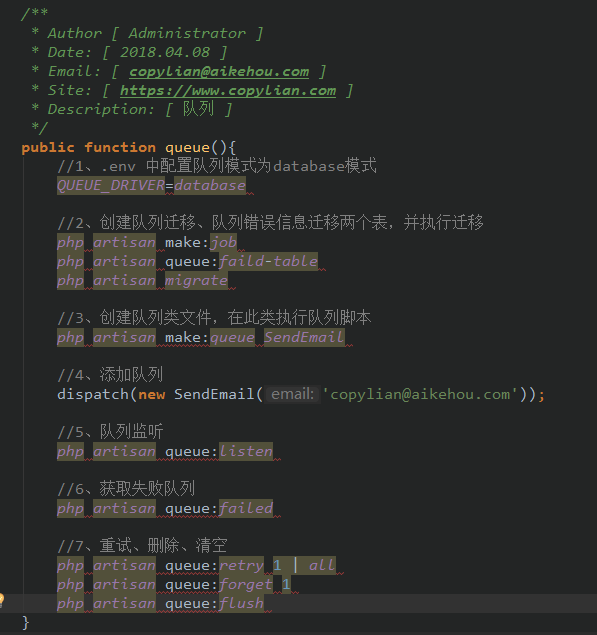Click the queue:listen command text

[x=219, y=452]
